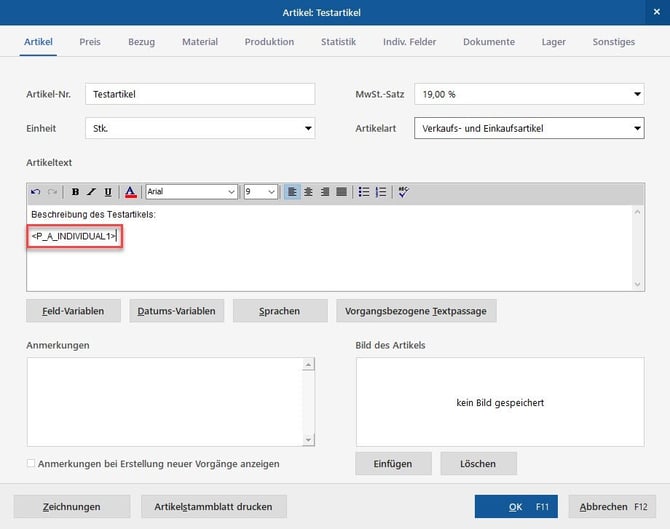Insert a bulleted list in Artikeltext
The height and width of the screenshot is (529, 670).
click(364, 192)
